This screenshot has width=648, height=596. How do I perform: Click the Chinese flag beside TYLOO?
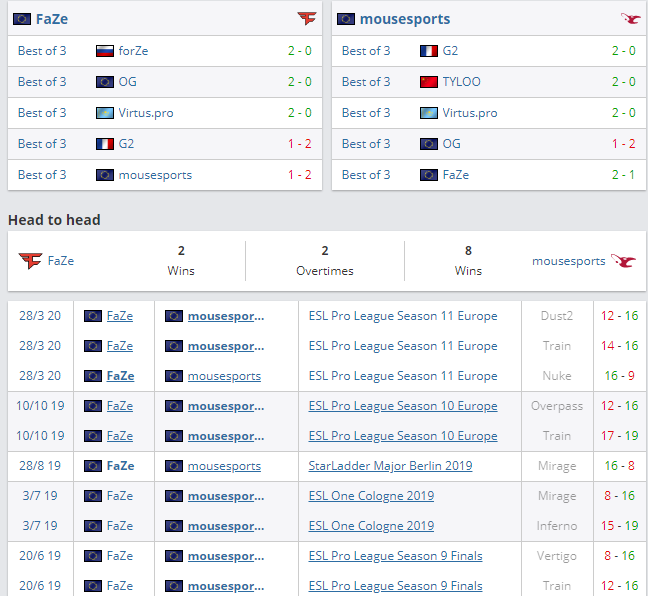tap(429, 82)
